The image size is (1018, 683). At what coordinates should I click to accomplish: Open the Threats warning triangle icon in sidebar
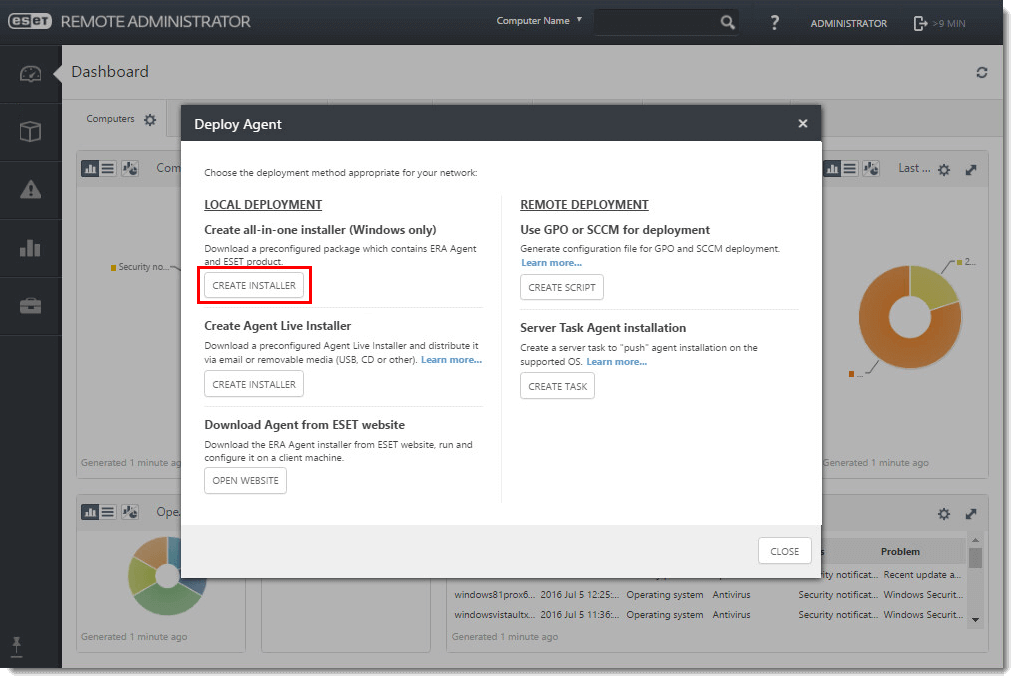(x=31, y=190)
